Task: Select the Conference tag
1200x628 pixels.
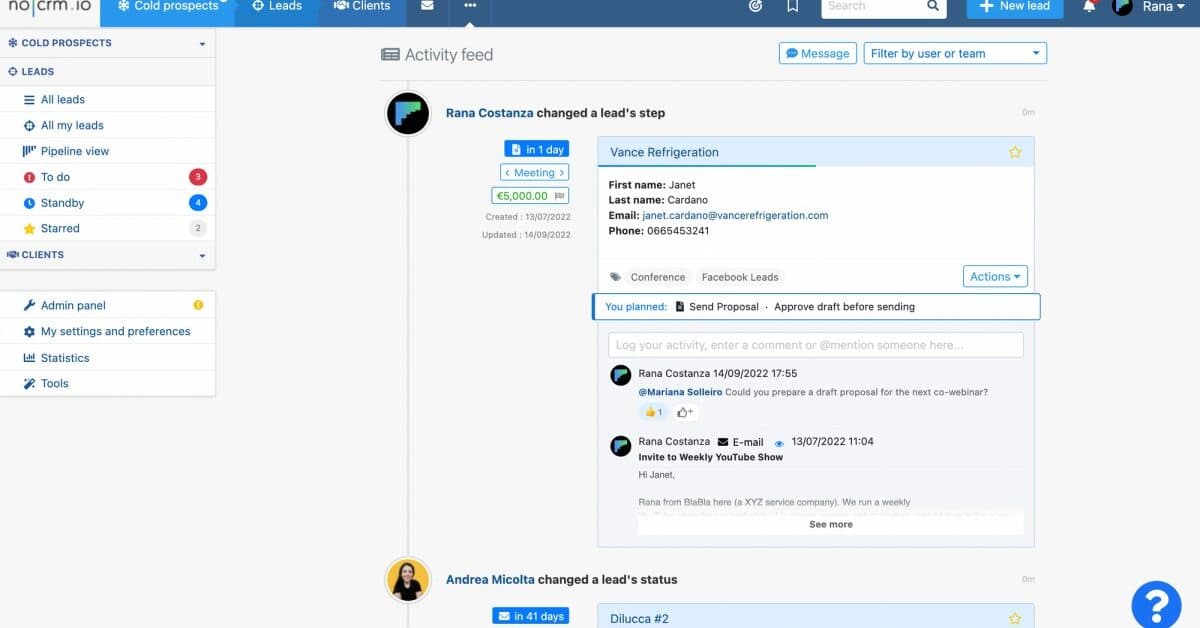Action: click(x=658, y=277)
